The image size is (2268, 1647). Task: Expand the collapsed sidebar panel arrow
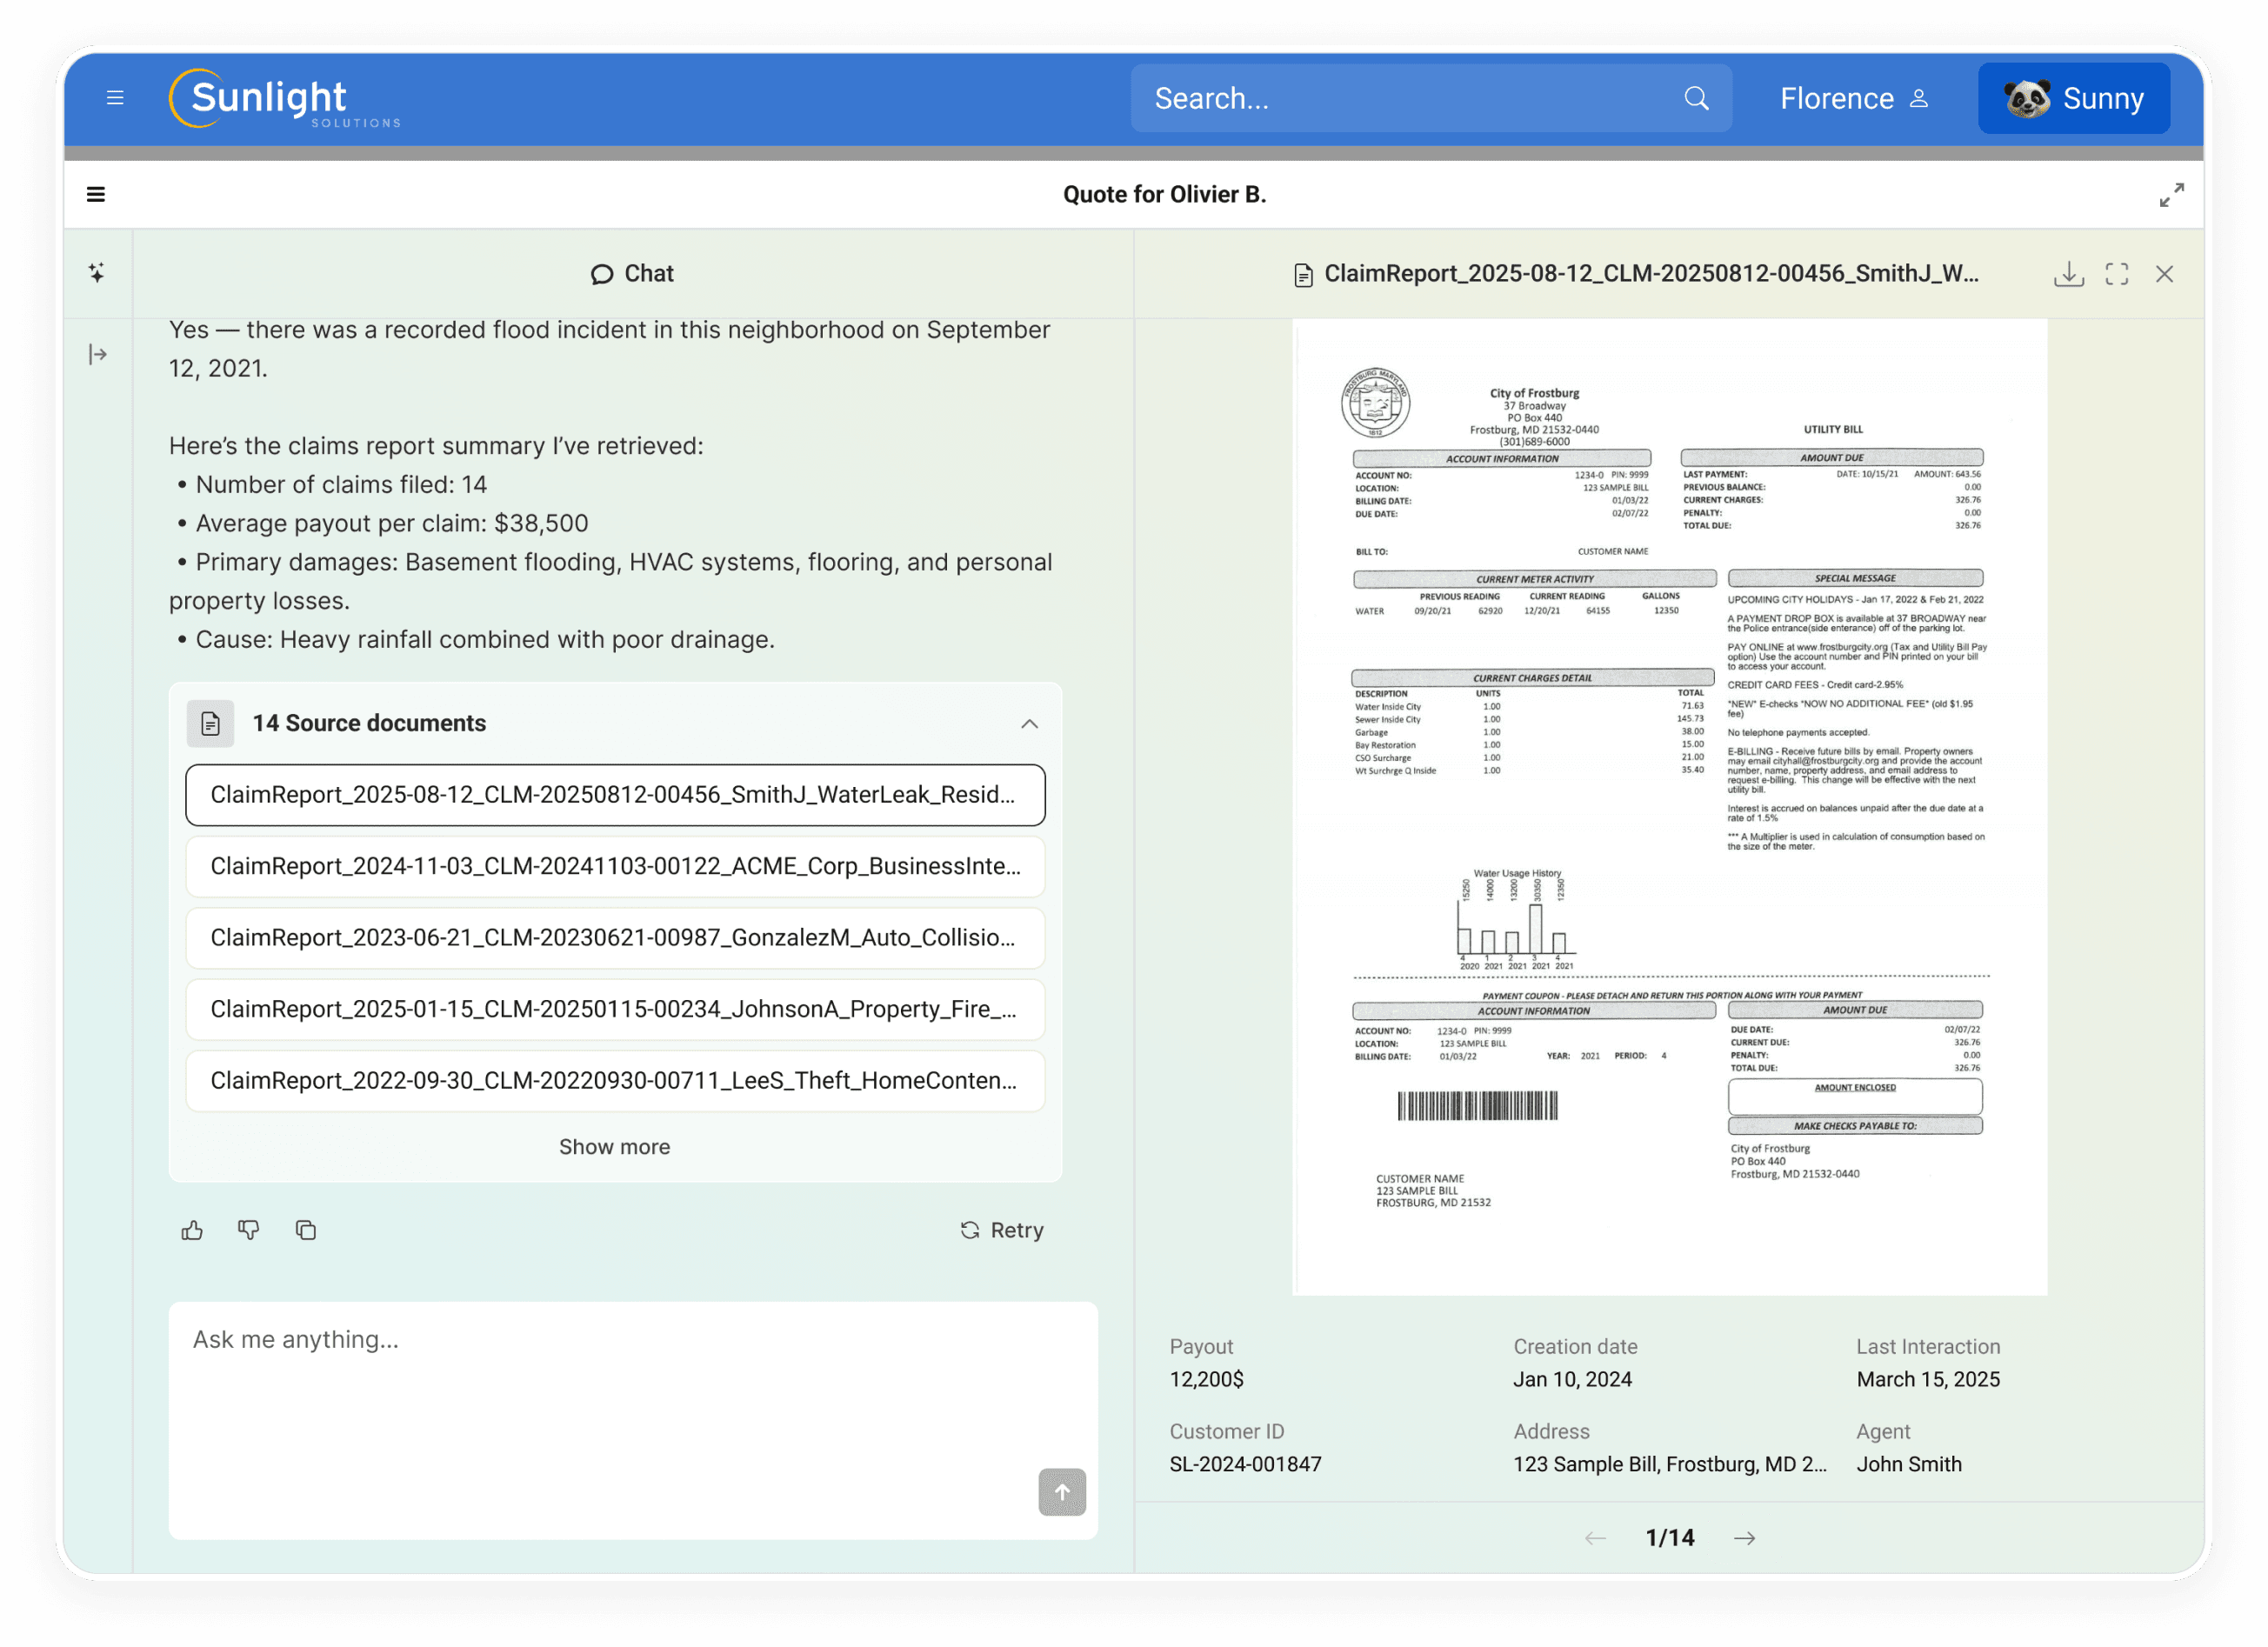tap(97, 354)
